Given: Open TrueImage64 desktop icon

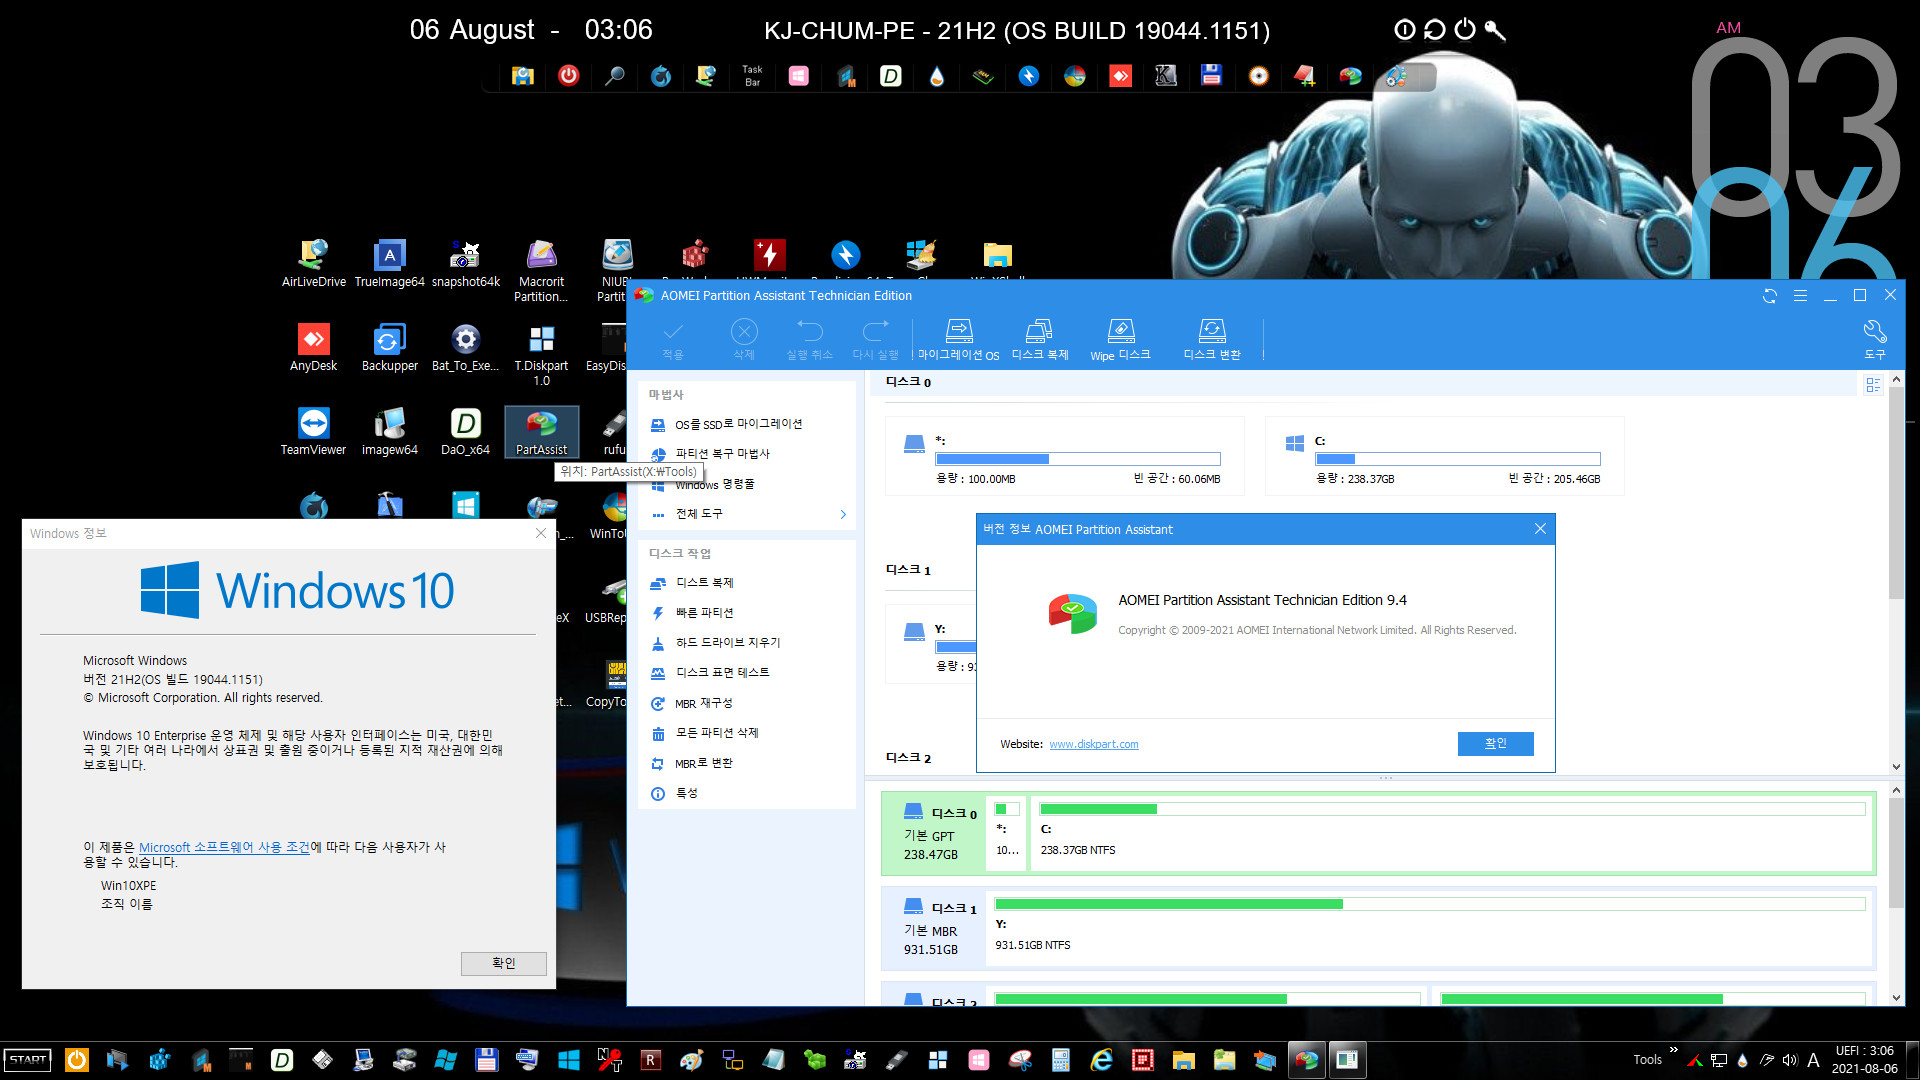Looking at the screenshot, I should click(389, 264).
